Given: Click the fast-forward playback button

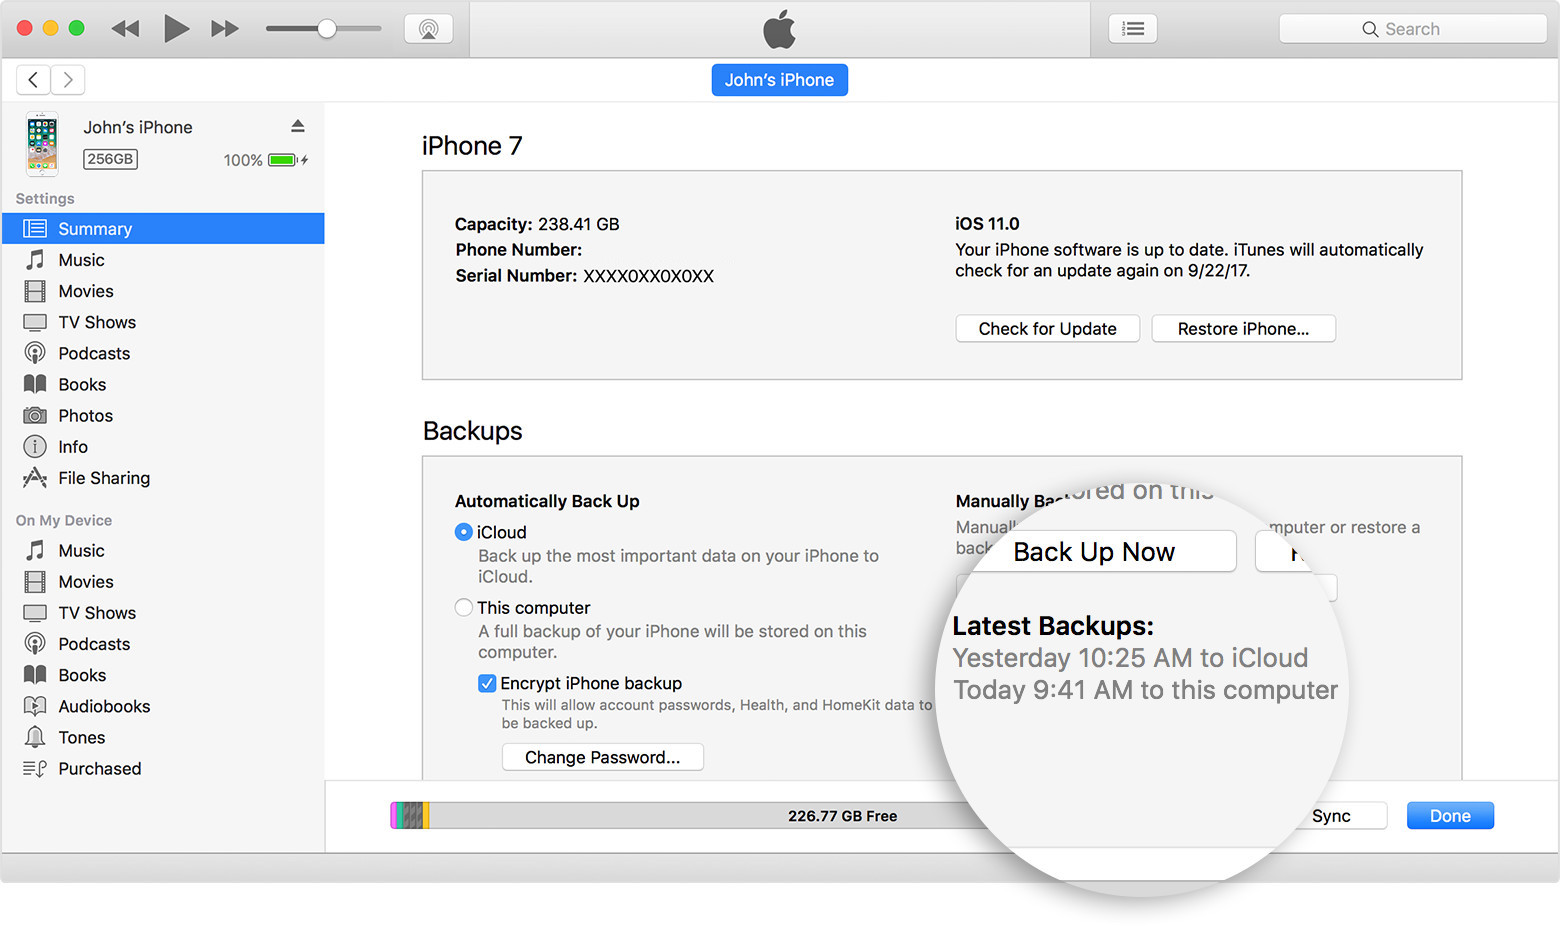Looking at the screenshot, I should coord(225,29).
